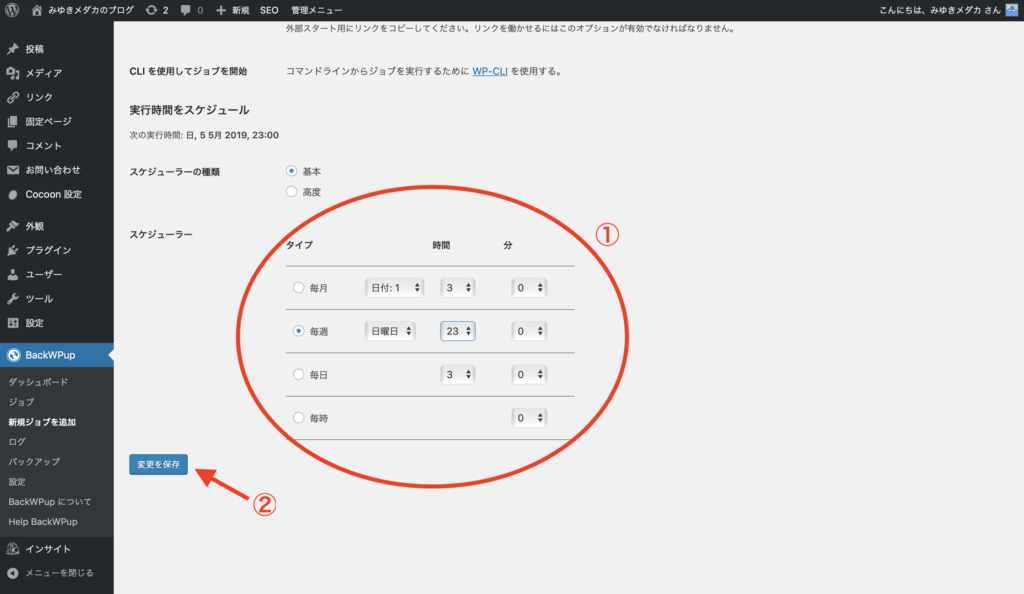
Task: Open the 管理メニュー admin bar menu
Action: point(317,10)
